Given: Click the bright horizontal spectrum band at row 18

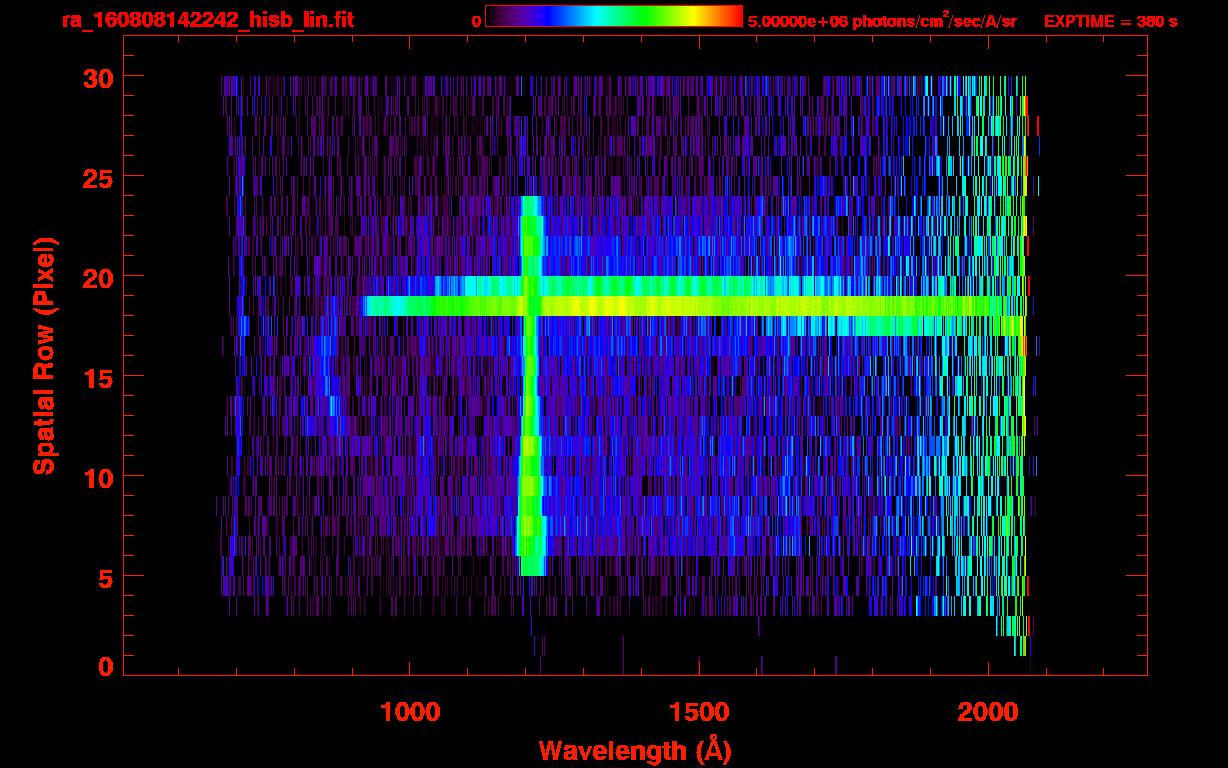Looking at the screenshot, I should [x=693, y=306].
